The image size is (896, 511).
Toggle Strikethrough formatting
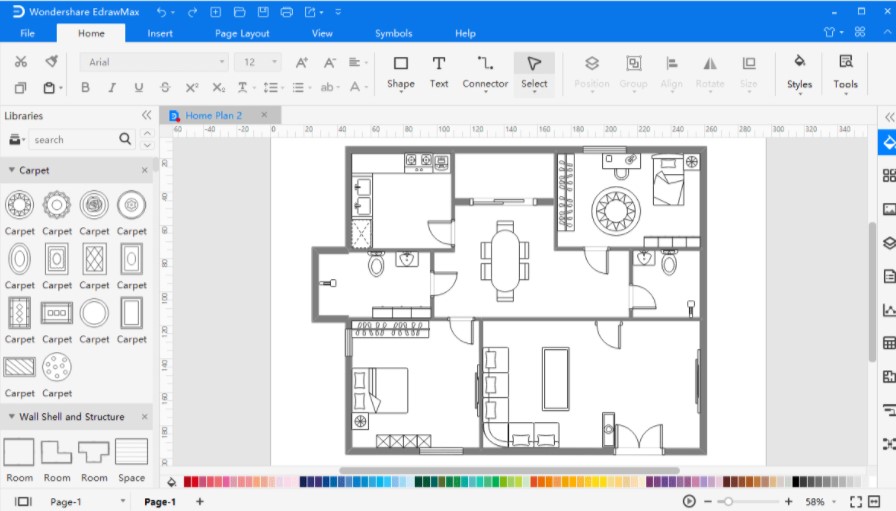tap(165, 87)
